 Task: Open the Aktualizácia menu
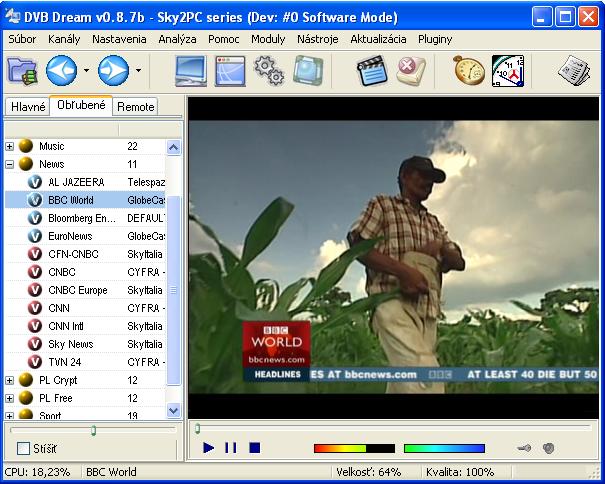[x=378, y=39]
